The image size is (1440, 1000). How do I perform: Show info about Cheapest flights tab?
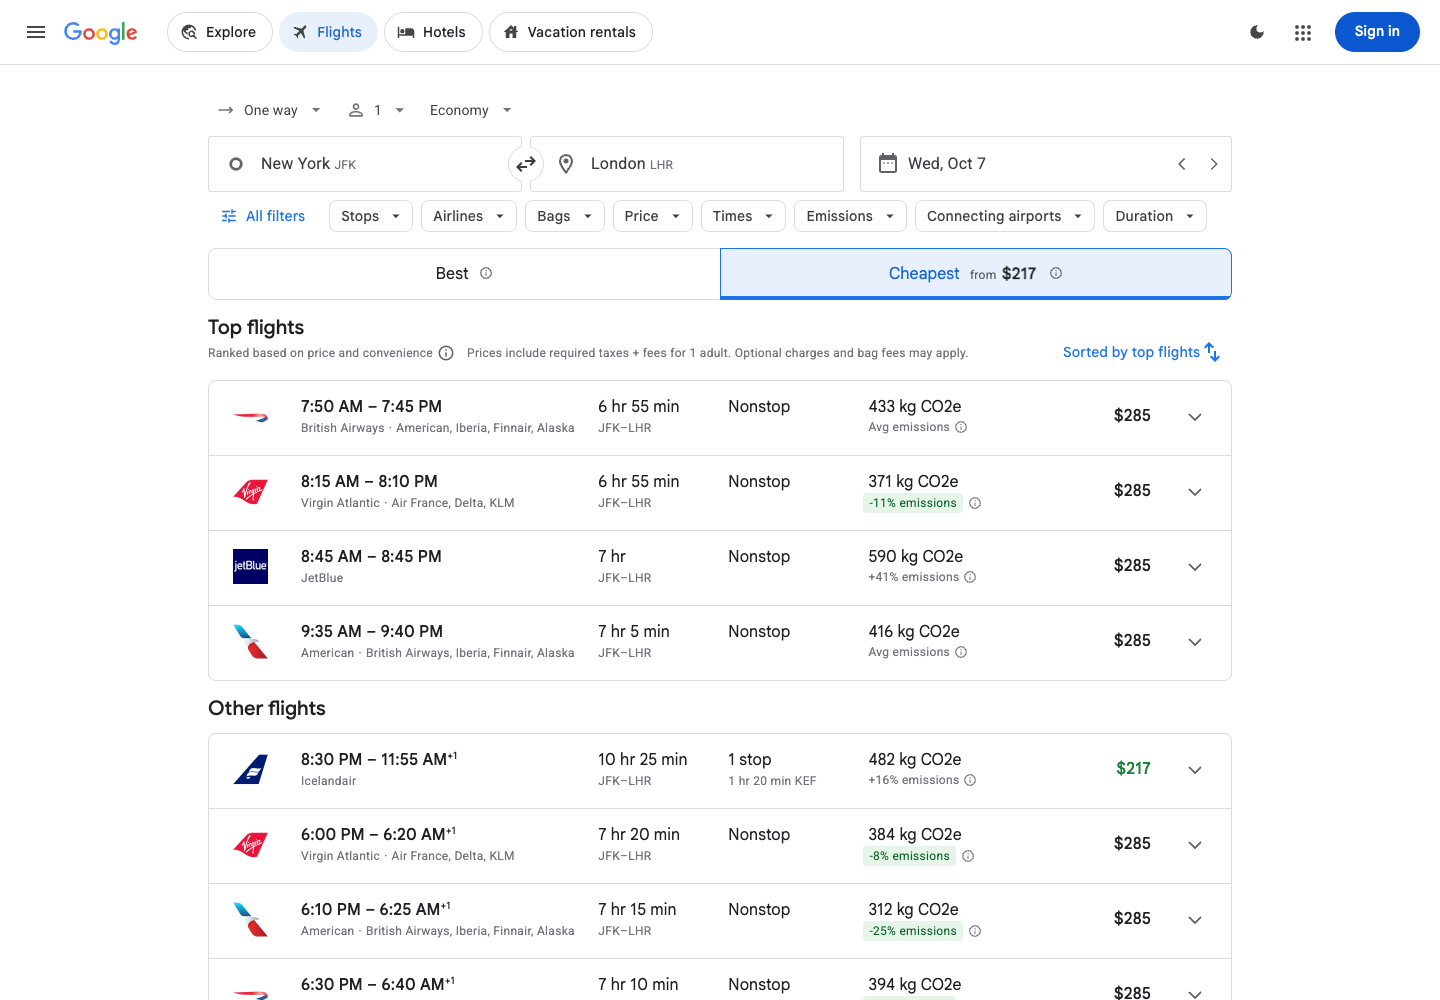click(1056, 273)
